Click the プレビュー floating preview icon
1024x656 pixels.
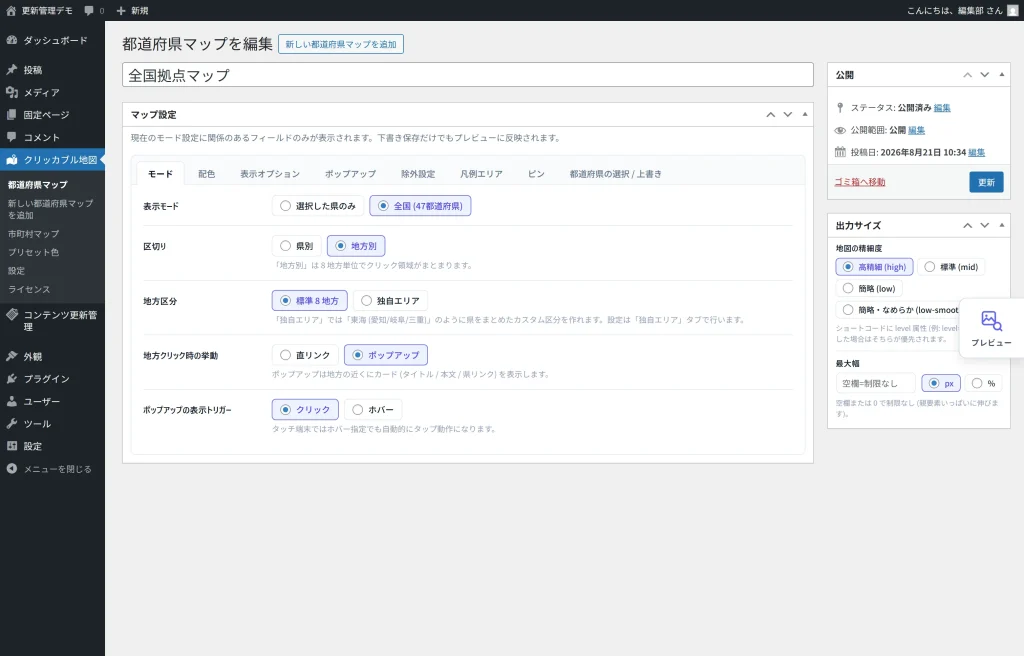tap(991, 321)
